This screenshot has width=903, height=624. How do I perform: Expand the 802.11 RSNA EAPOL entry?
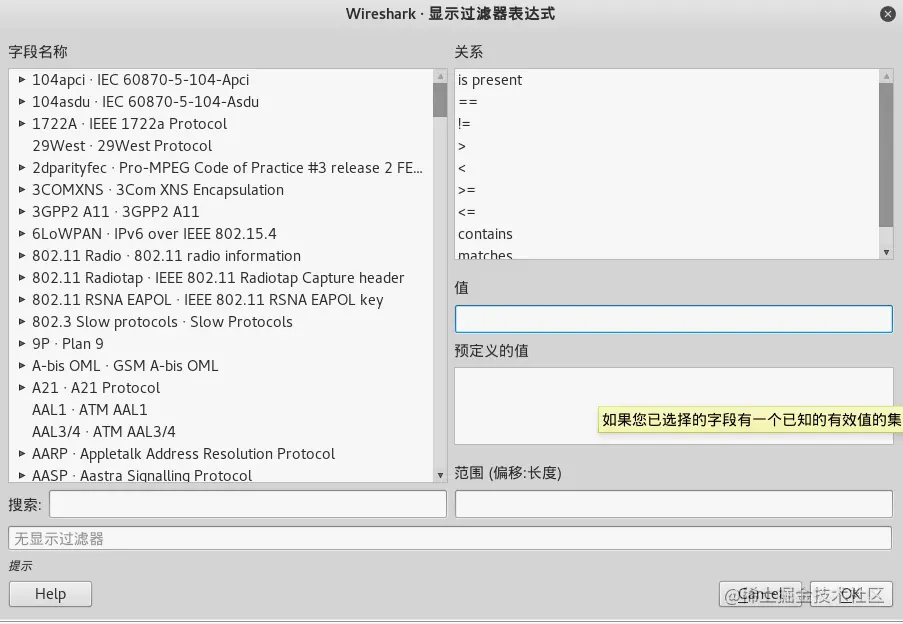point(22,299)
